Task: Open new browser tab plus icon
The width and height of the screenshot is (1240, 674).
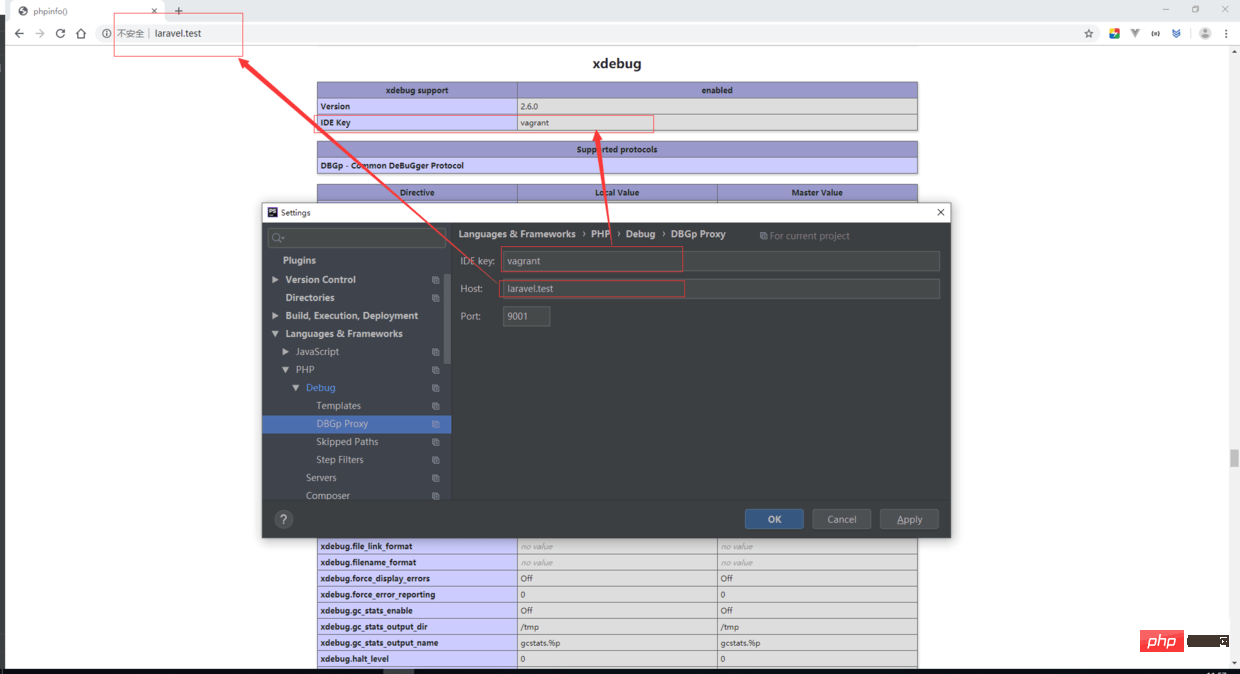Action: click(x=179, y=11)
